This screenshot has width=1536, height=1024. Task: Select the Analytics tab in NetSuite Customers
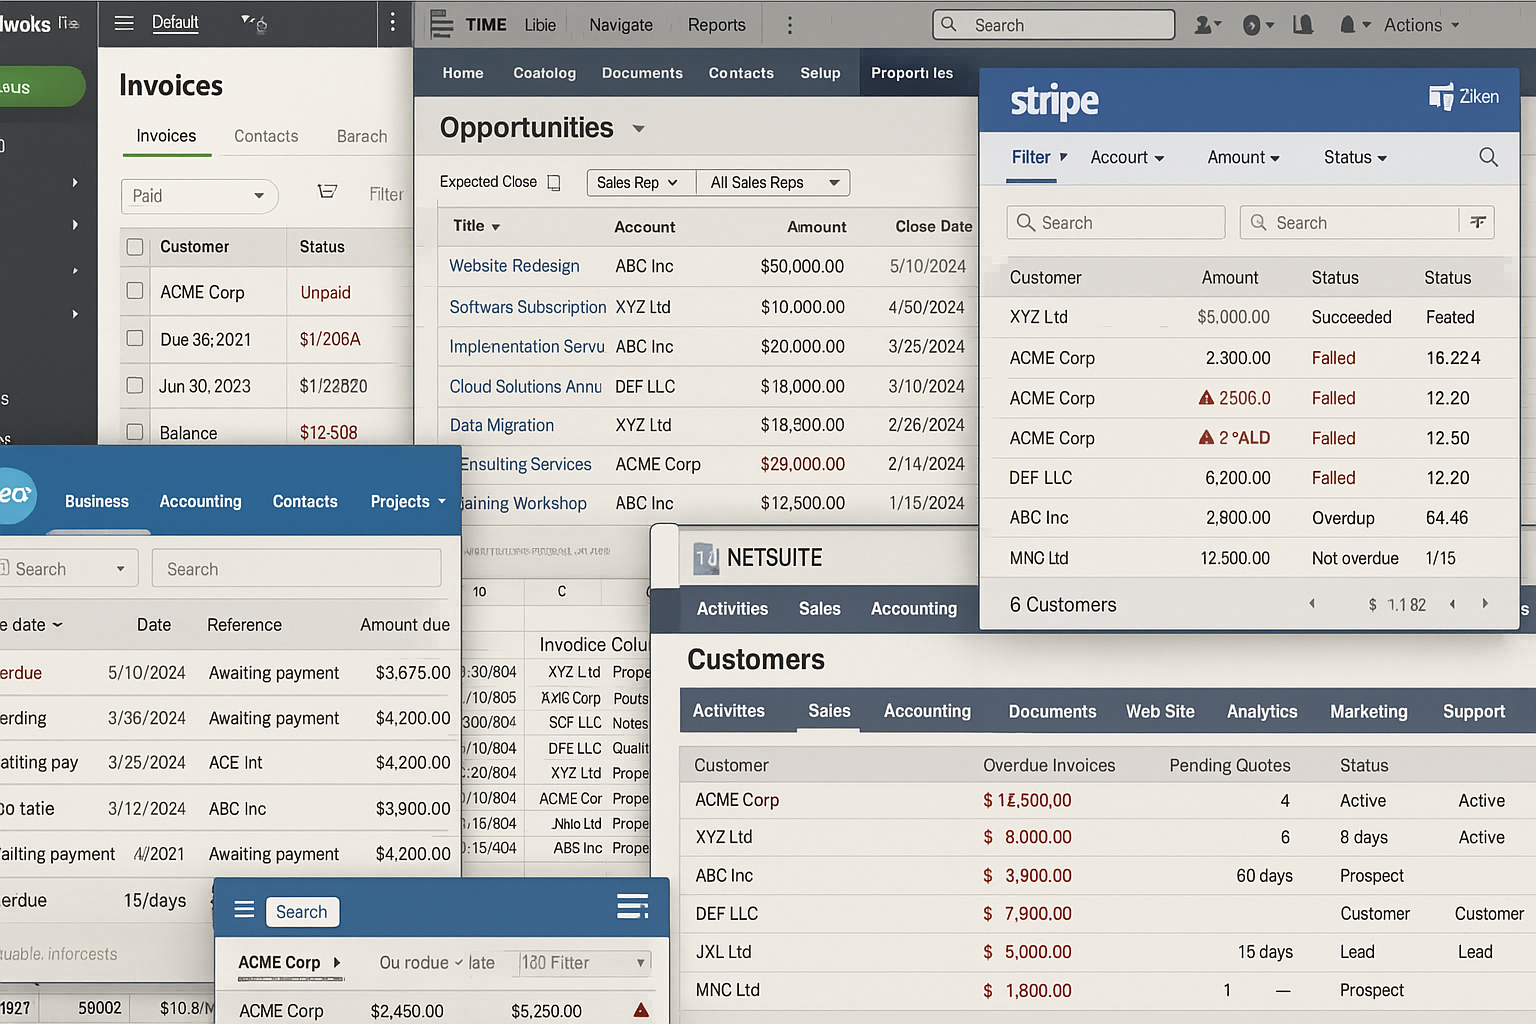coord(1262,711)
